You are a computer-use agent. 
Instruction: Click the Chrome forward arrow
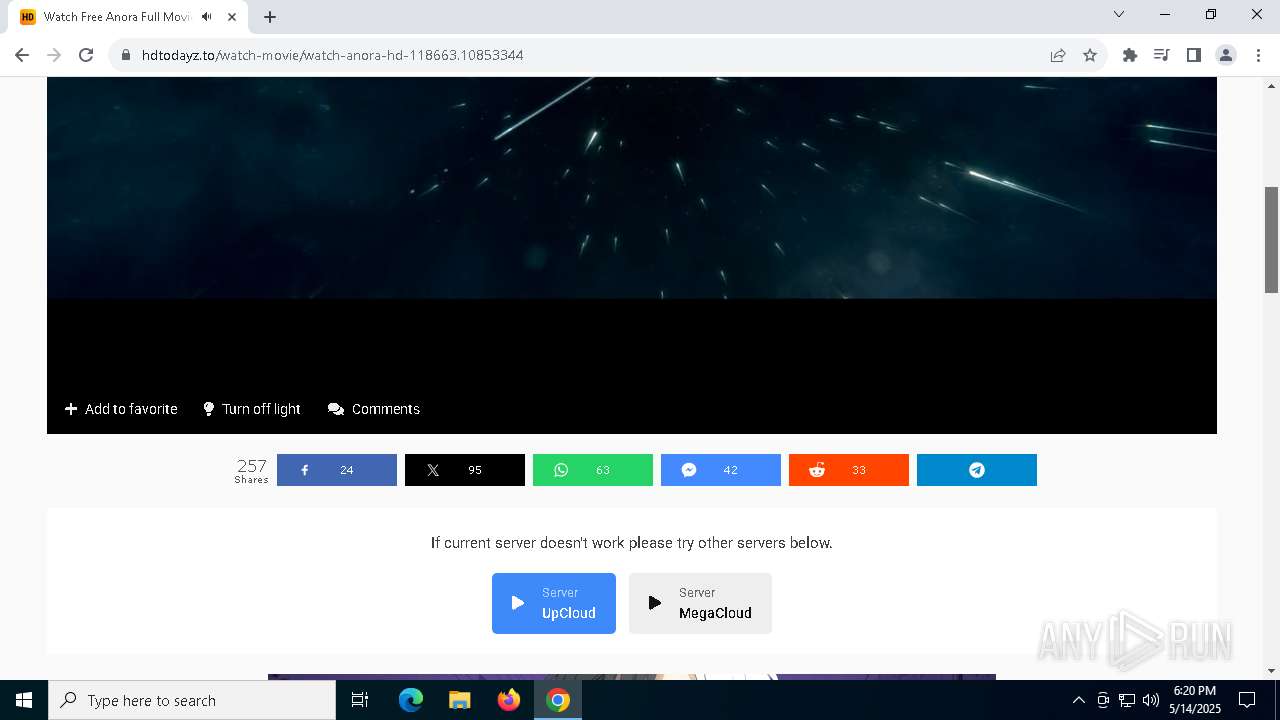54,55
